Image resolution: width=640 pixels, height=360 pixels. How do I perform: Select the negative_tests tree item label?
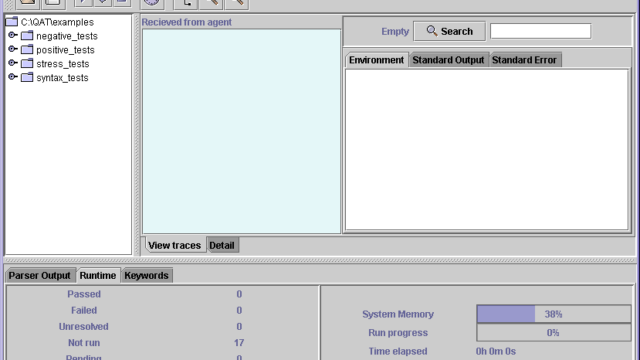[67, 36]
